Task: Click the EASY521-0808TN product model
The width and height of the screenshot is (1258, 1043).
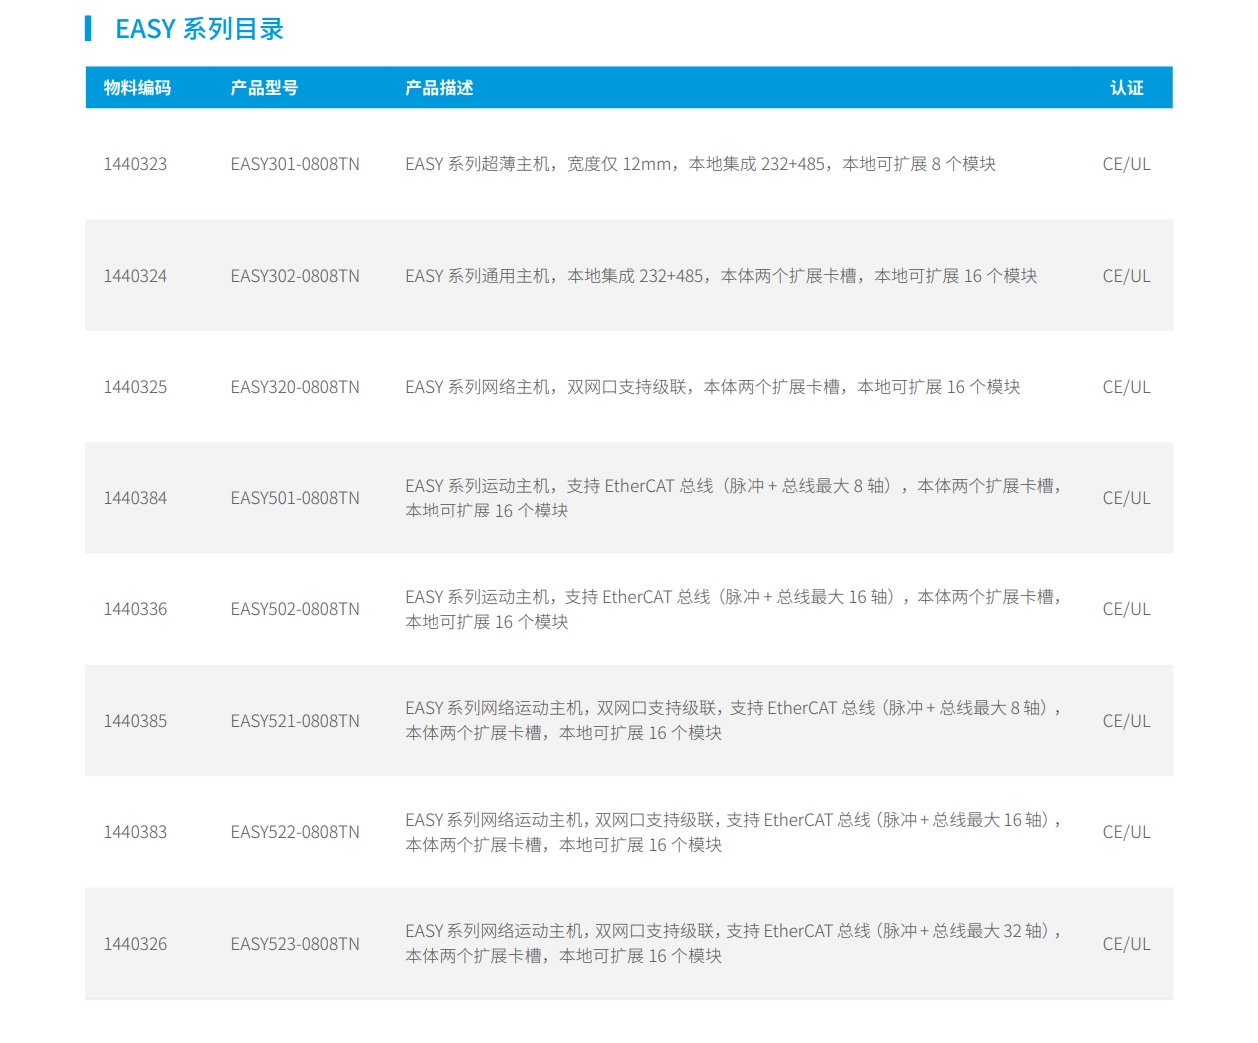Action: pos(294,721)
